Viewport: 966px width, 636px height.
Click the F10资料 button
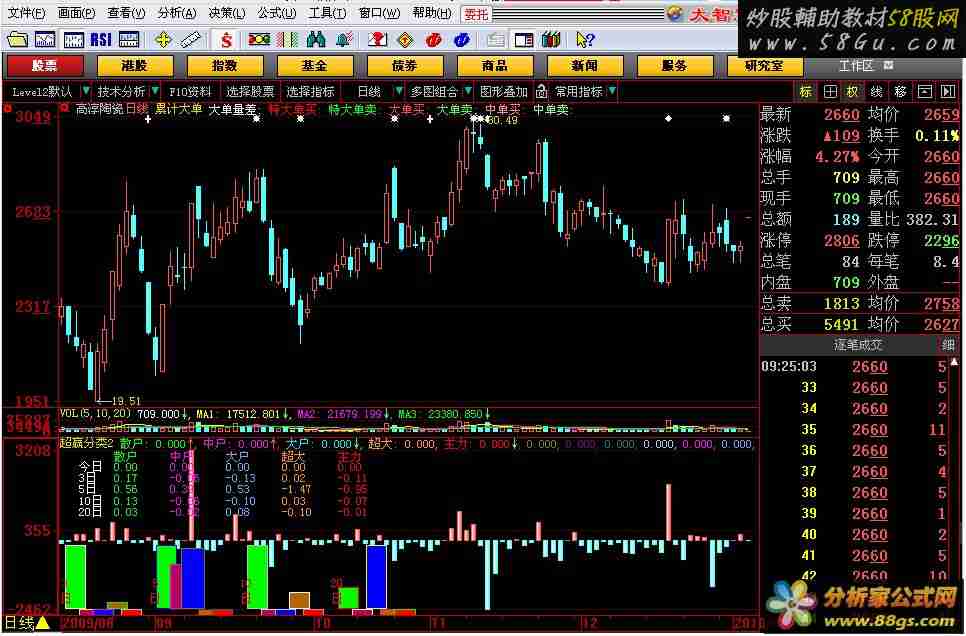[x=190, y=92]
